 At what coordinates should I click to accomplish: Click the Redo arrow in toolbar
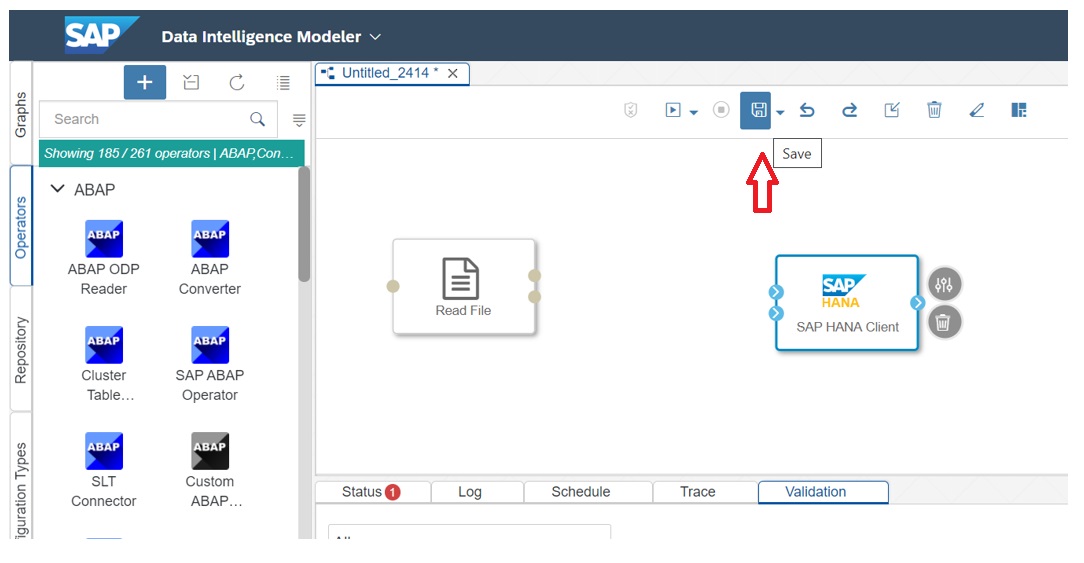point(849,110)
